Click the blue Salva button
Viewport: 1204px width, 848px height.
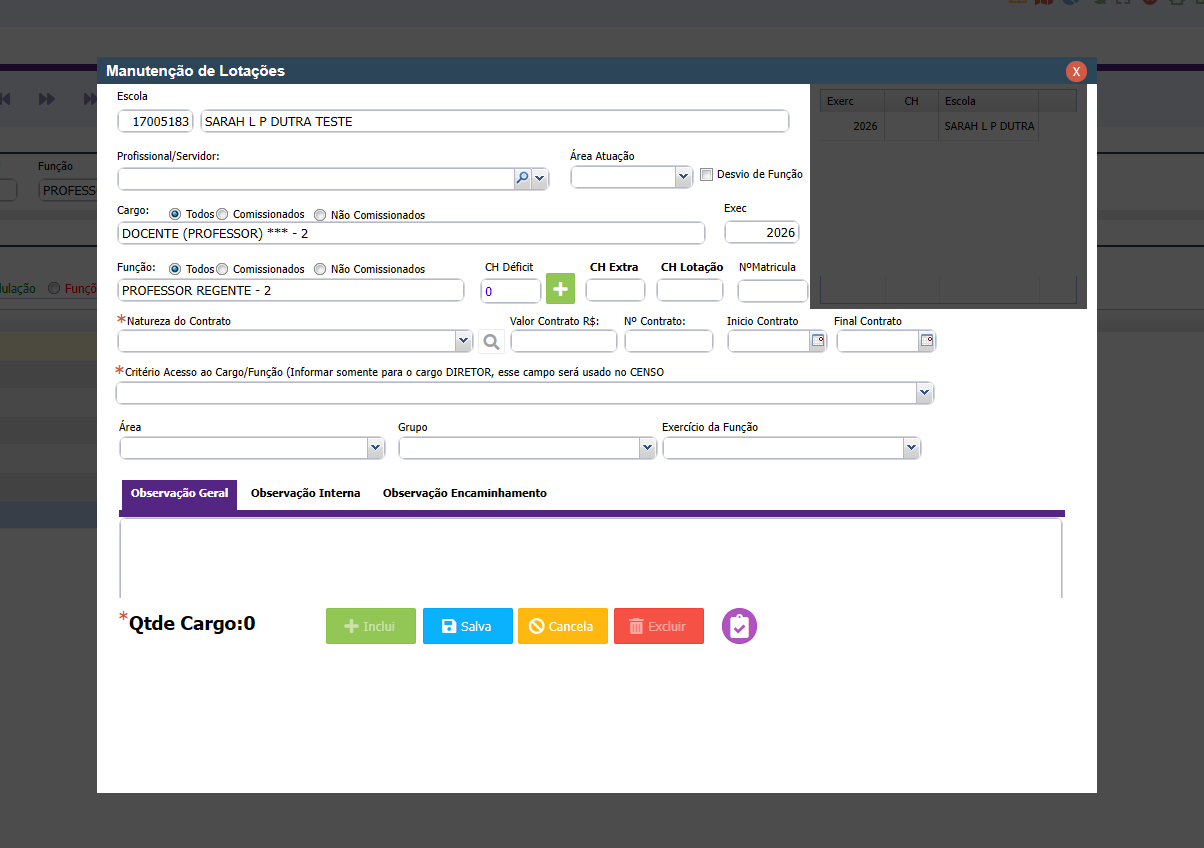[x=467, y=626]
